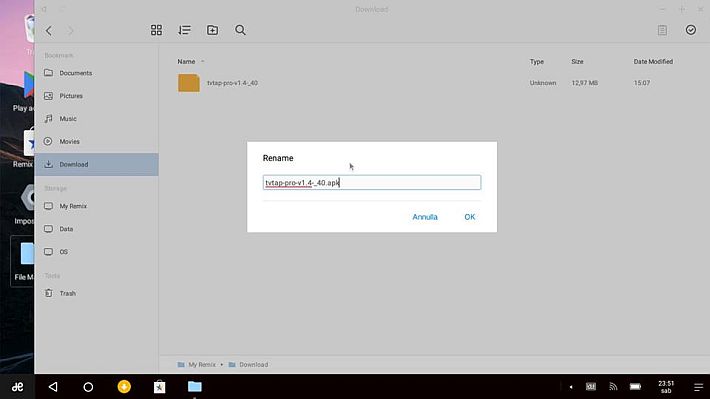Click Annulla to cancel rename
710x399 pixels.
(x=425, y=217)
